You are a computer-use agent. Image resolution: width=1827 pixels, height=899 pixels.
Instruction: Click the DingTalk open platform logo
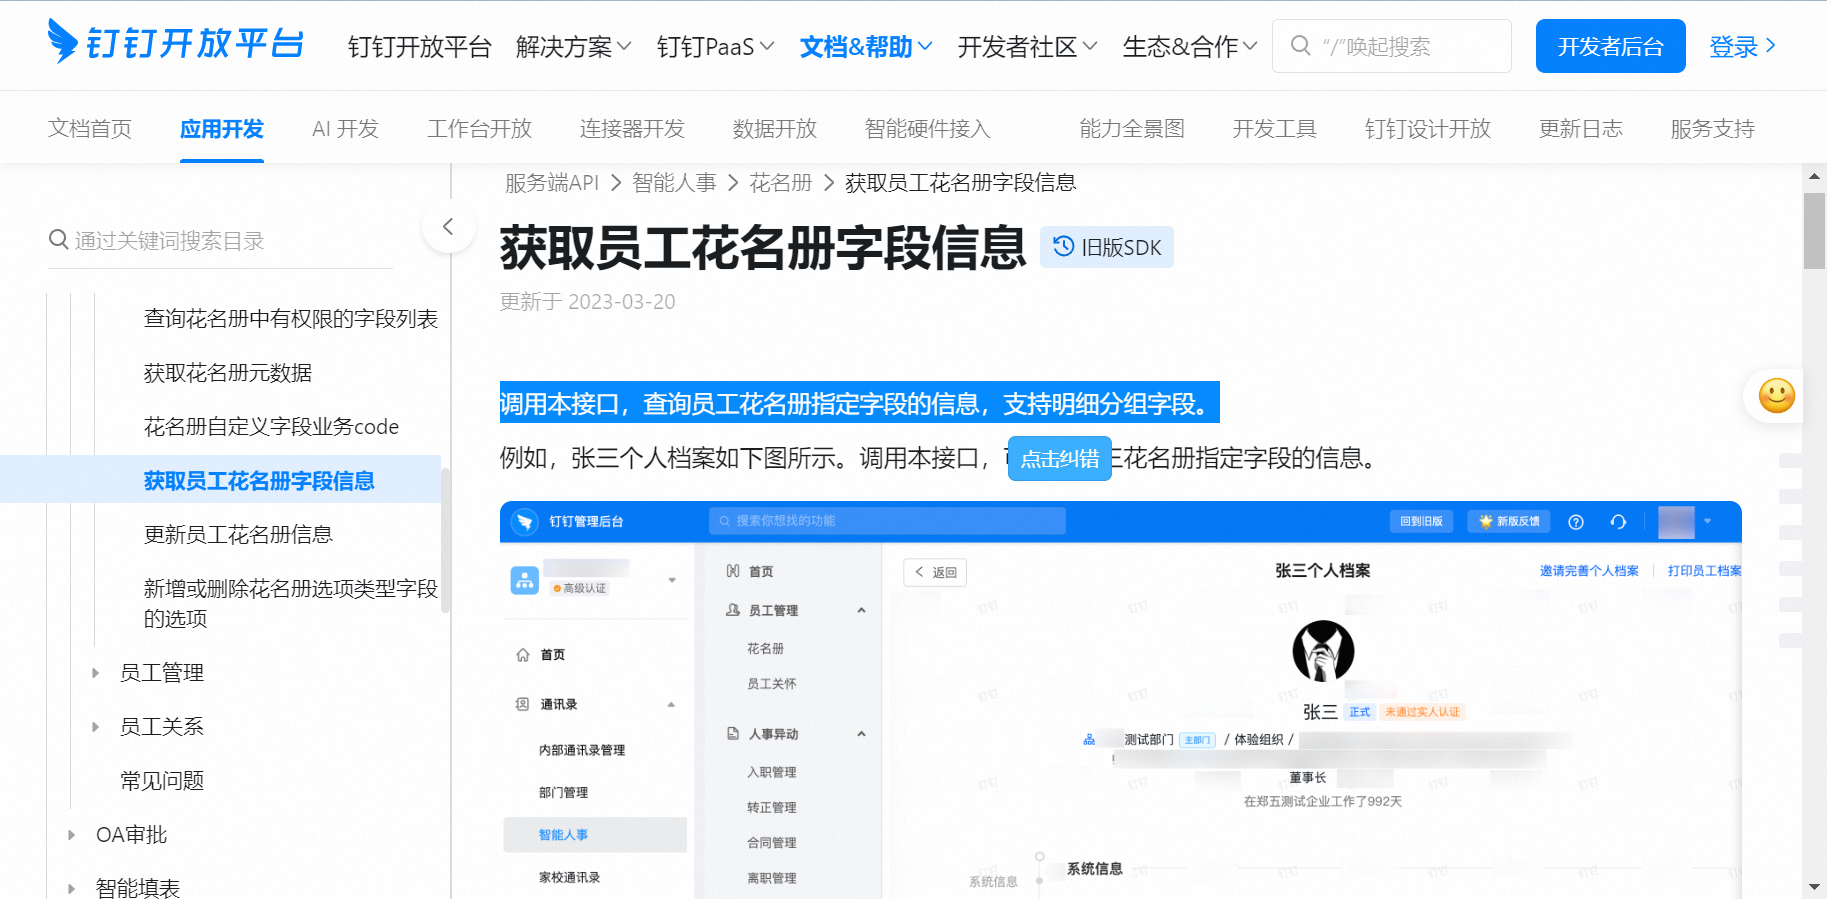(175, 42)
